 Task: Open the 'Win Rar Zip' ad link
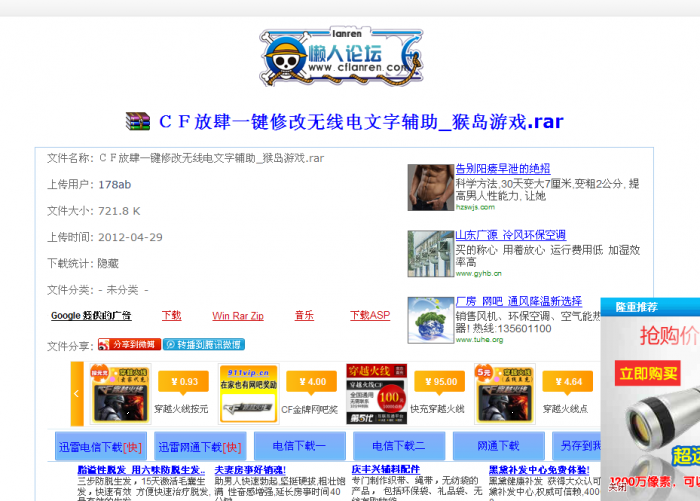pyautogui.click(x=238, y=316)
